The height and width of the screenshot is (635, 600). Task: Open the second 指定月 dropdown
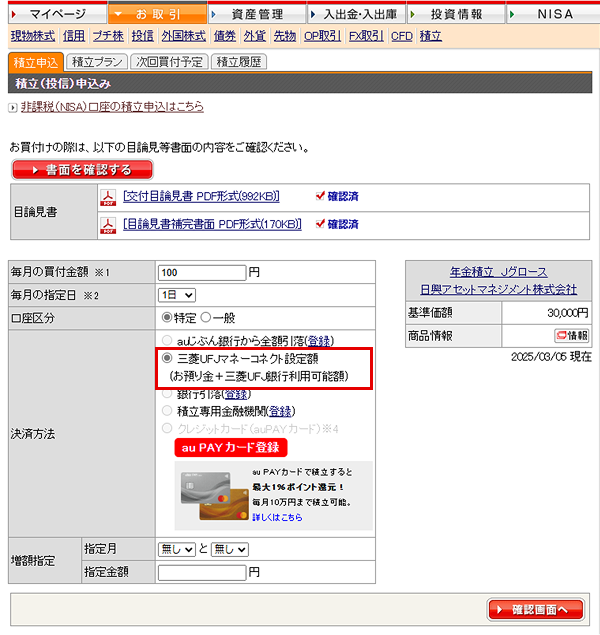230,550
